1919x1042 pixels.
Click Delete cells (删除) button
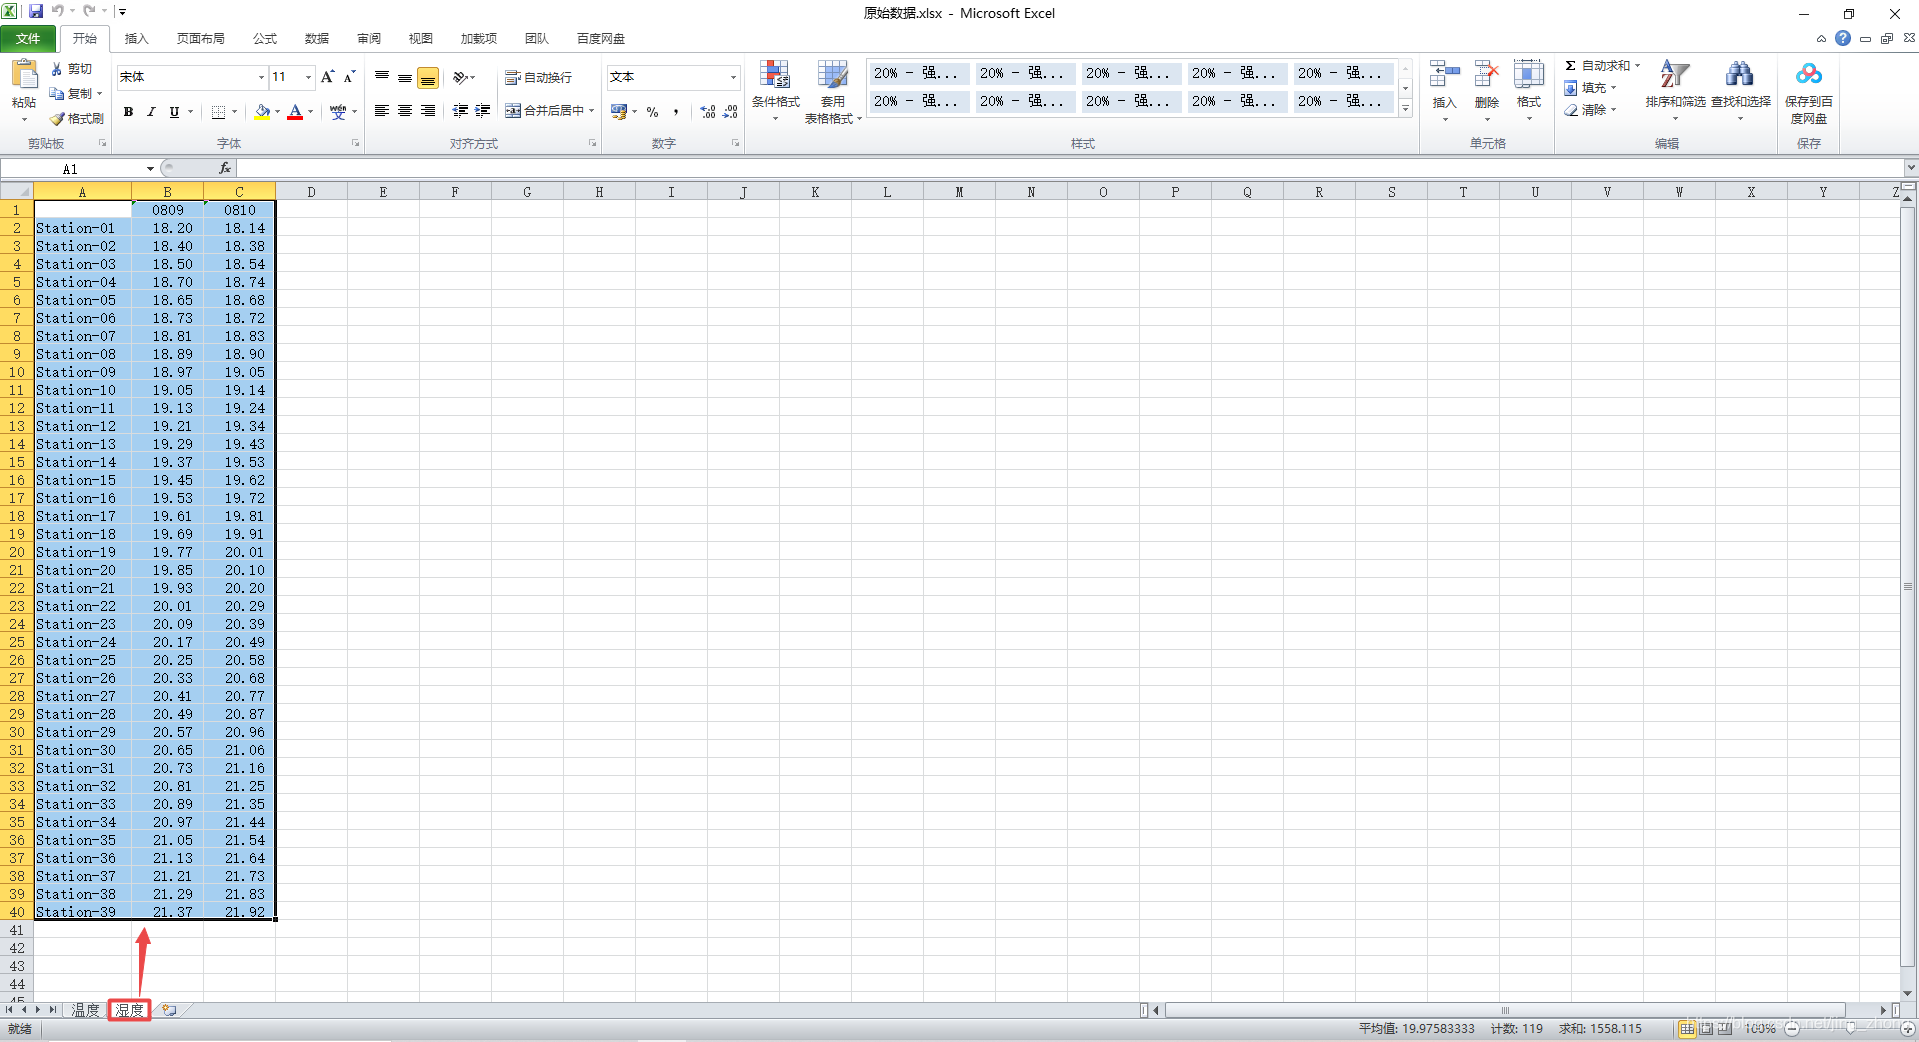click(1487, 90)
